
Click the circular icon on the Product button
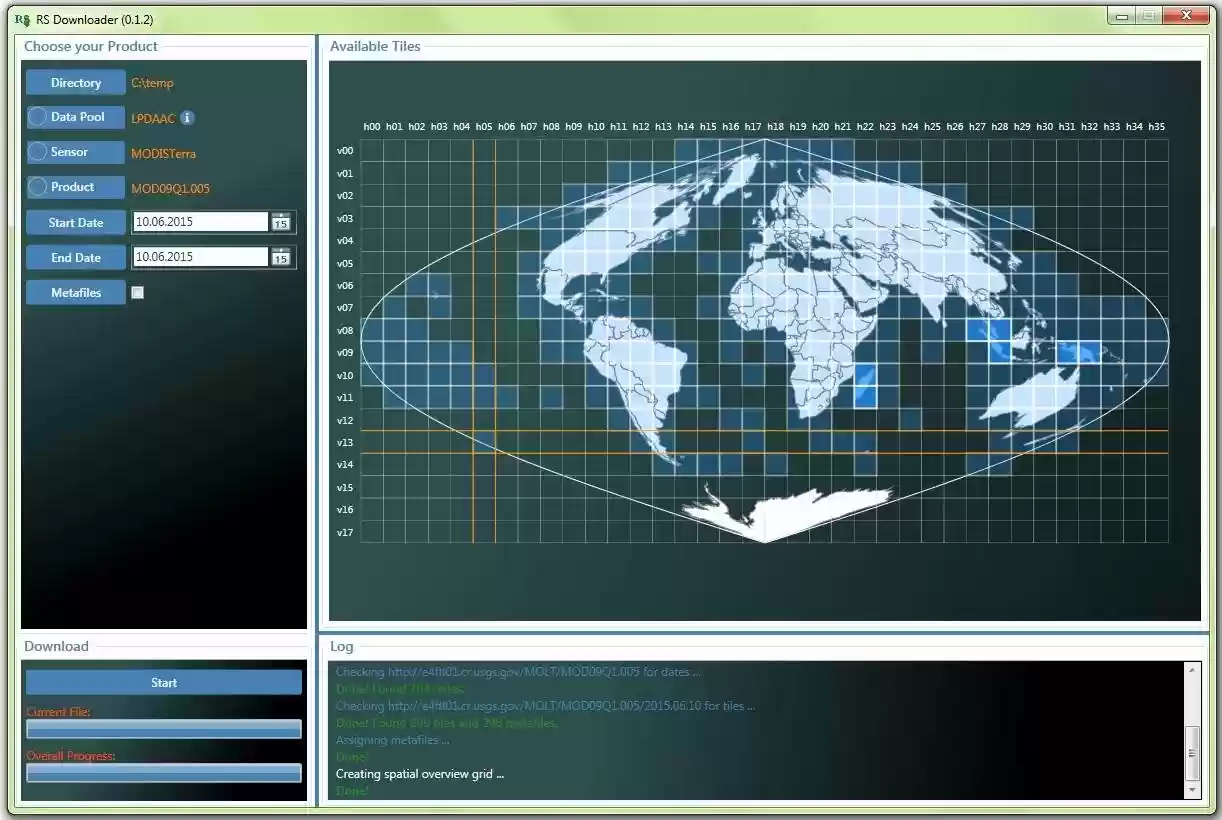[x=38, y=187]
